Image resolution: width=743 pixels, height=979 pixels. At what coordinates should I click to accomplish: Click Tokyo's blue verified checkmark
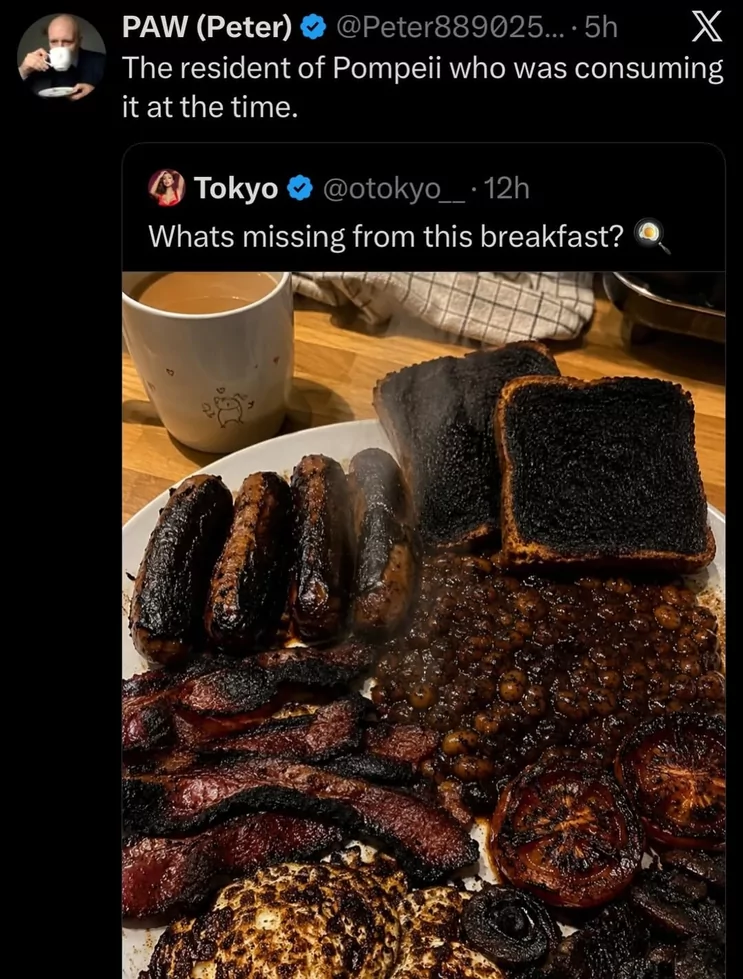[x=300, y=188]
